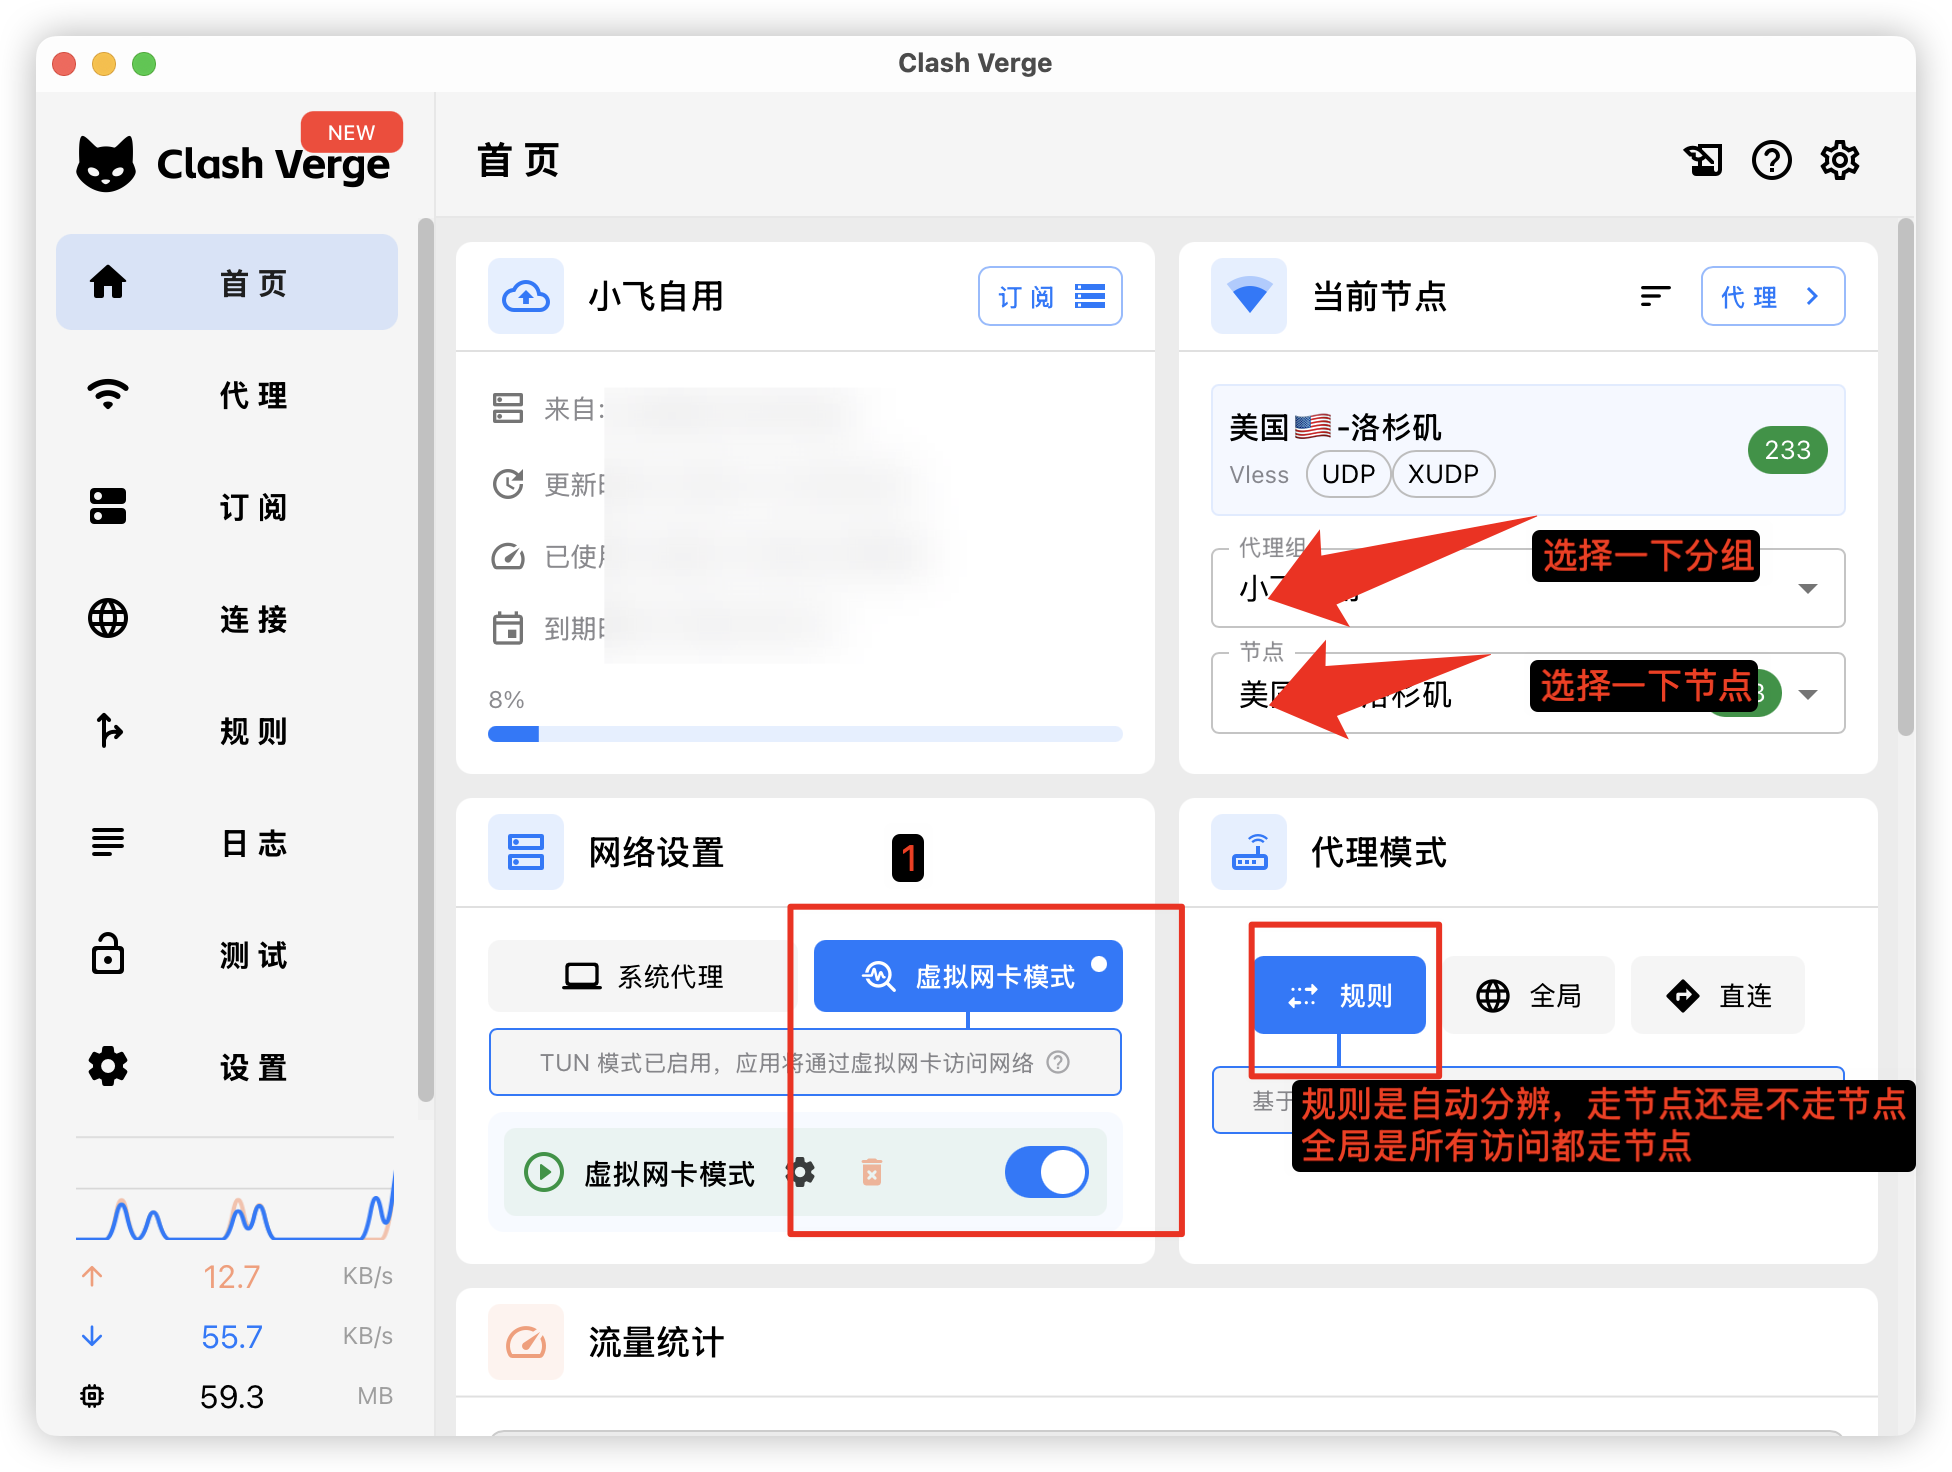This screenshot has width=1952, height=1472.
Task: Click the cloud upload icon on 小飞自用 card
Action: (x=526, y=296)
